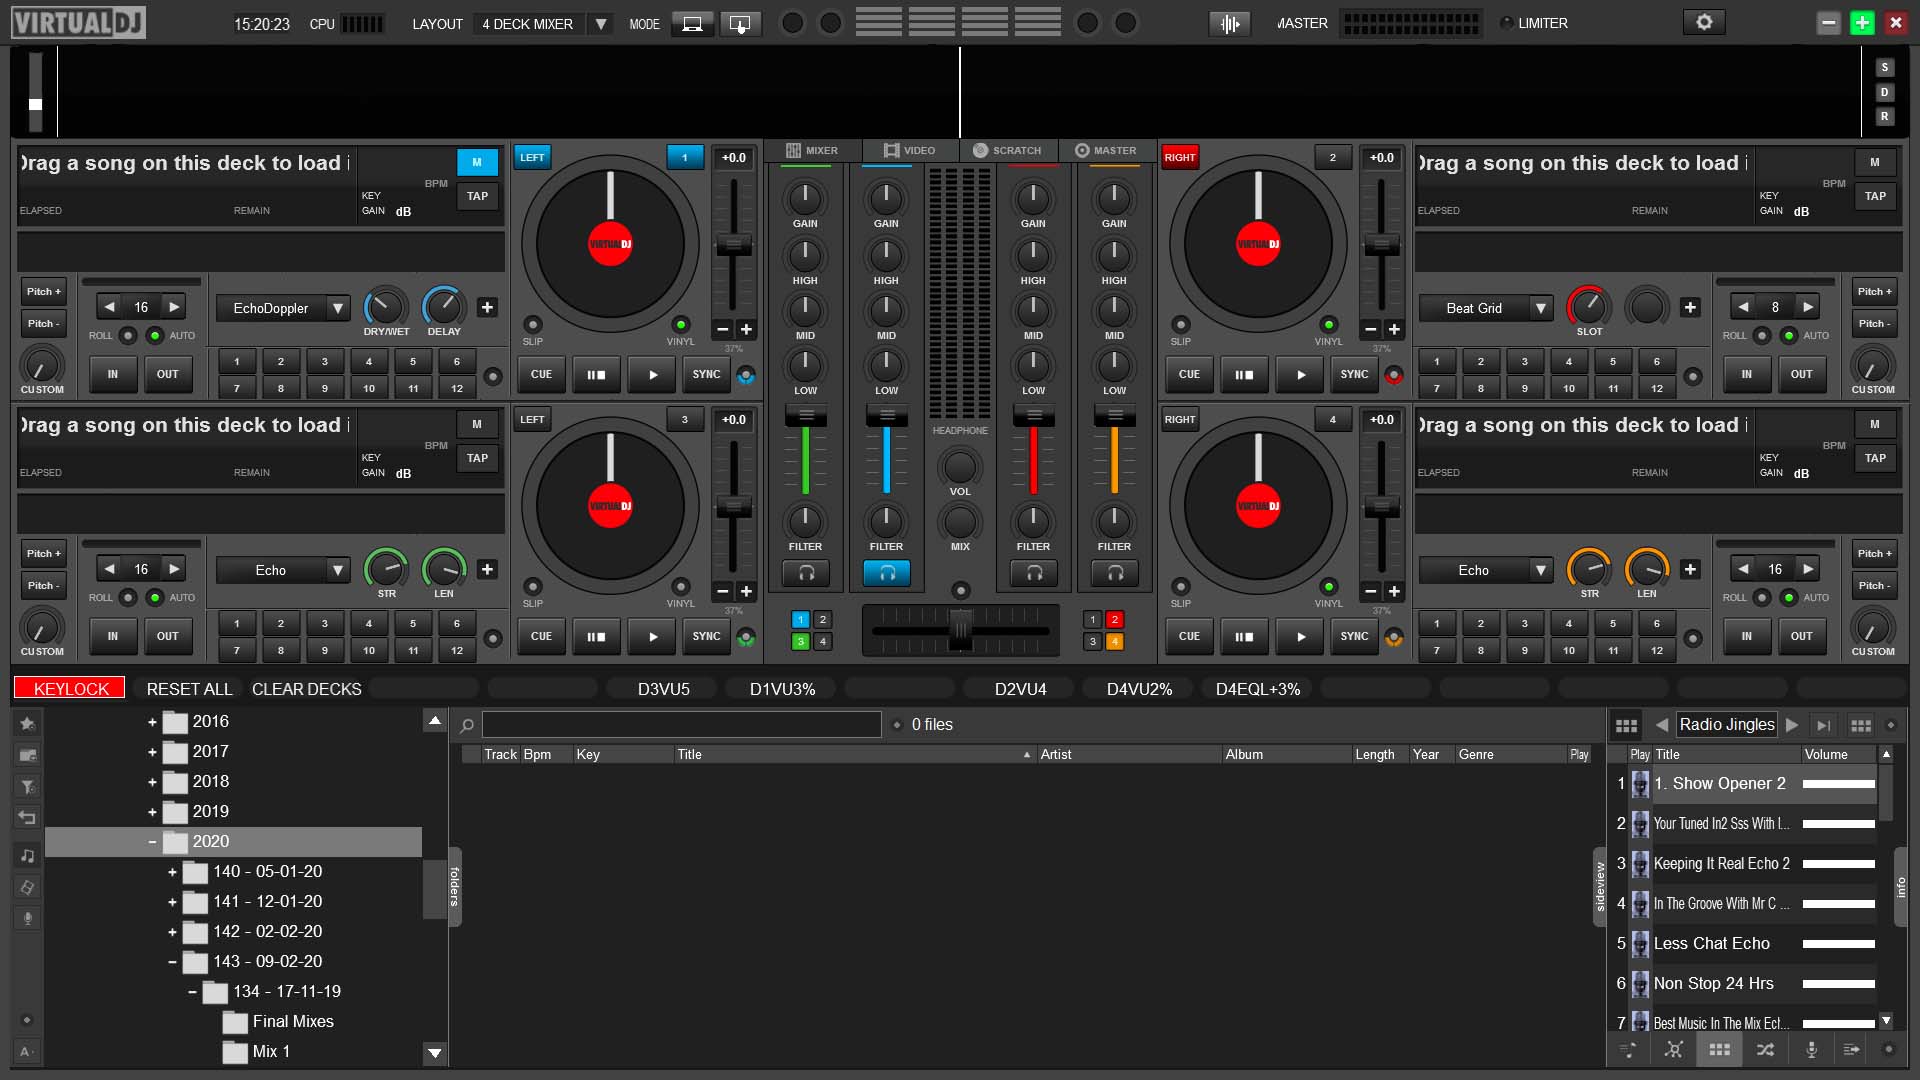Image resolution: width=1920 pixels, height=1080 pixels.
Task: Toggle the LIMITER indicator
Action: [x=1506, y=23]
